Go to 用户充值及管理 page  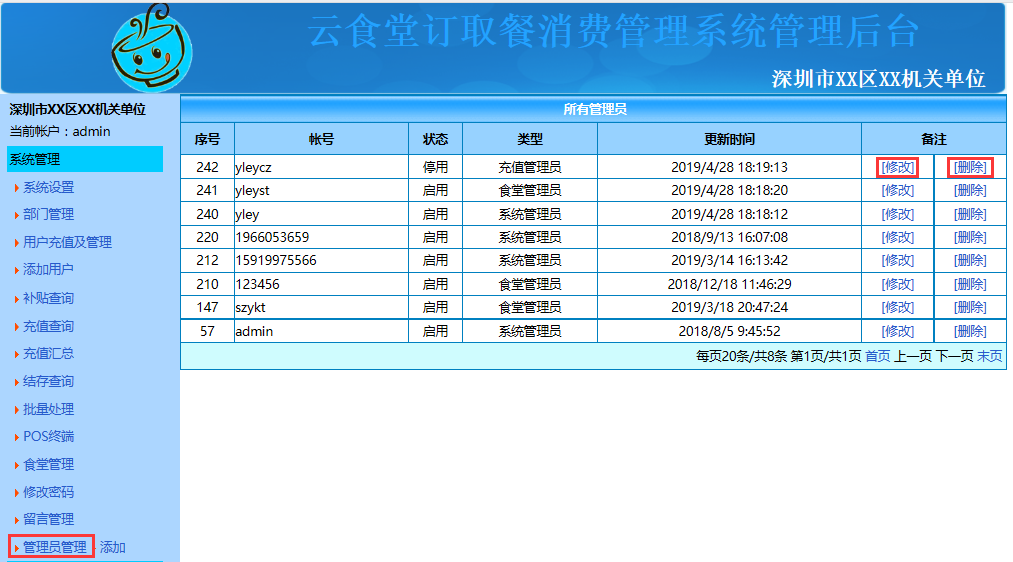tap(67, 242)
